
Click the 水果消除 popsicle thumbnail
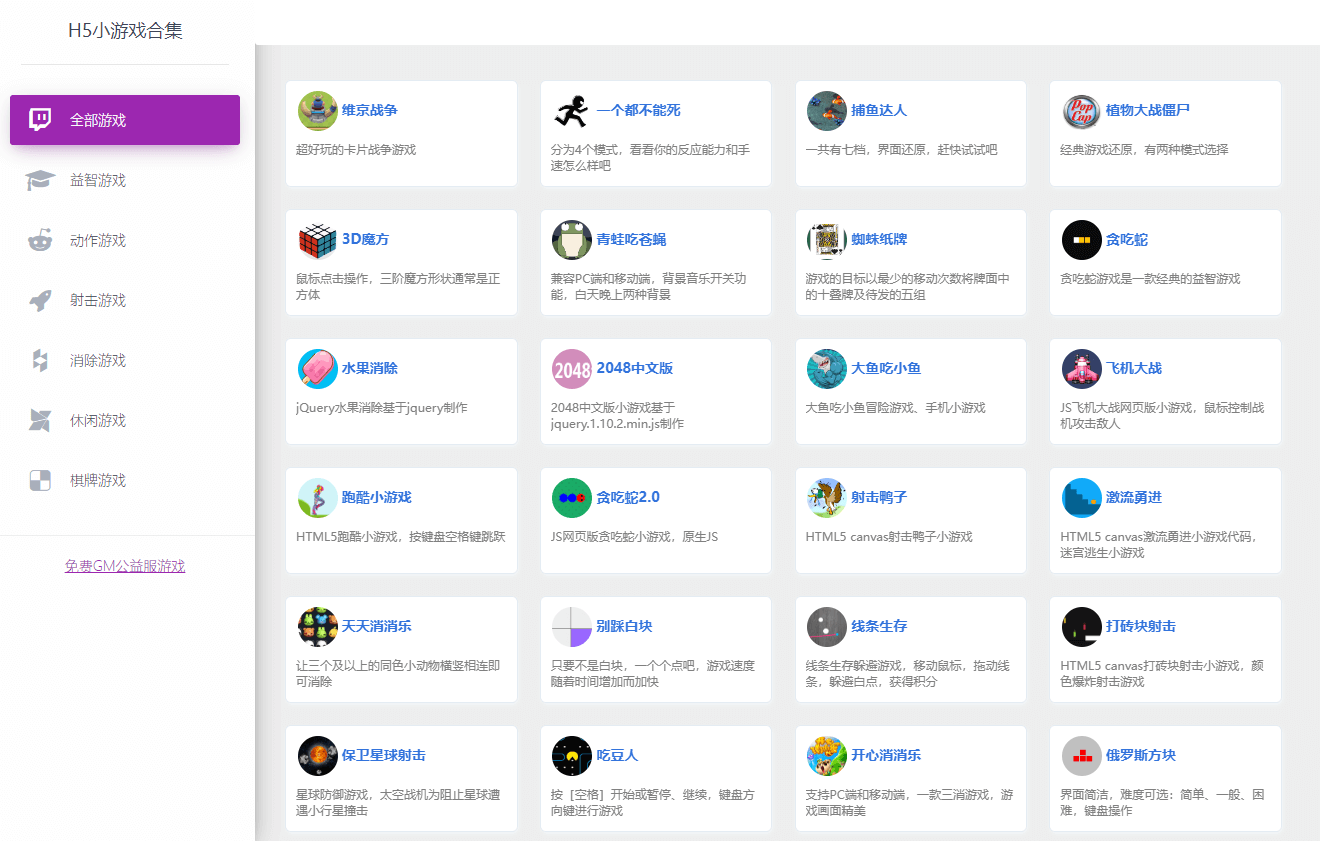pos(317,369)
